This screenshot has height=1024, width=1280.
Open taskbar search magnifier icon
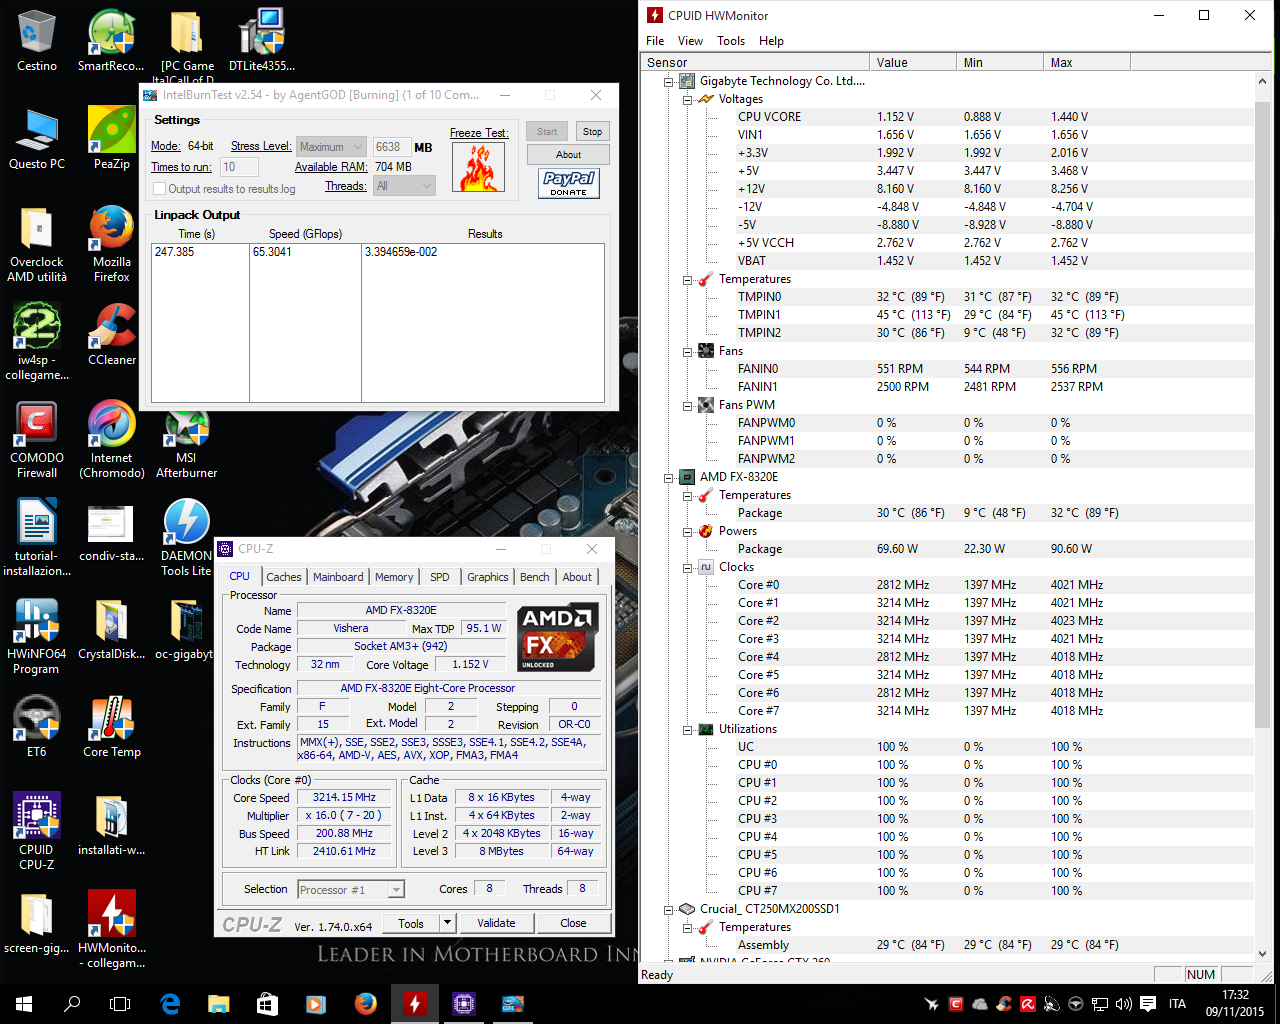pos(72,1004)
